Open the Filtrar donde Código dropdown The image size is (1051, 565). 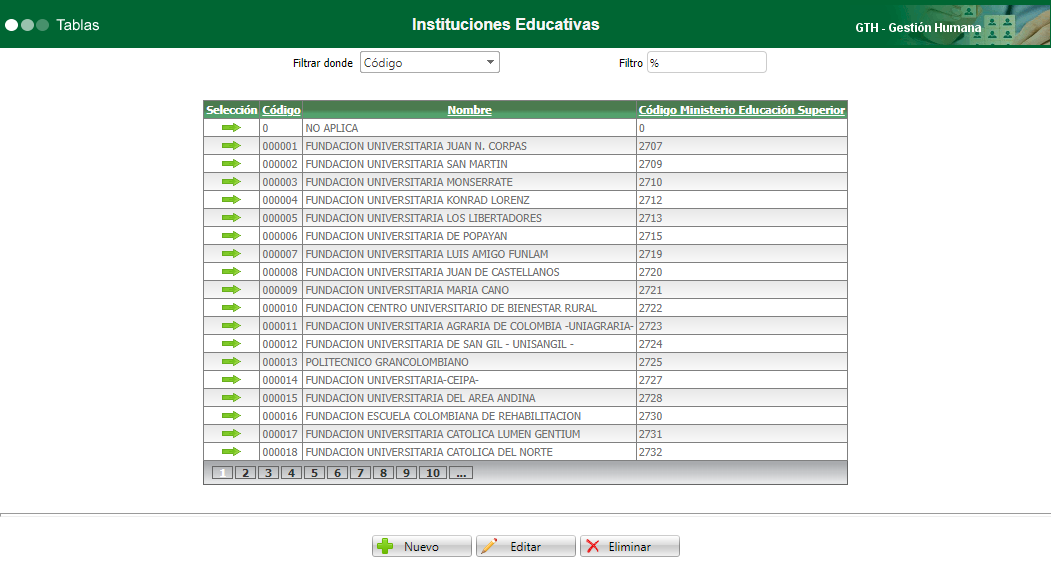click(x=430, y=62)
